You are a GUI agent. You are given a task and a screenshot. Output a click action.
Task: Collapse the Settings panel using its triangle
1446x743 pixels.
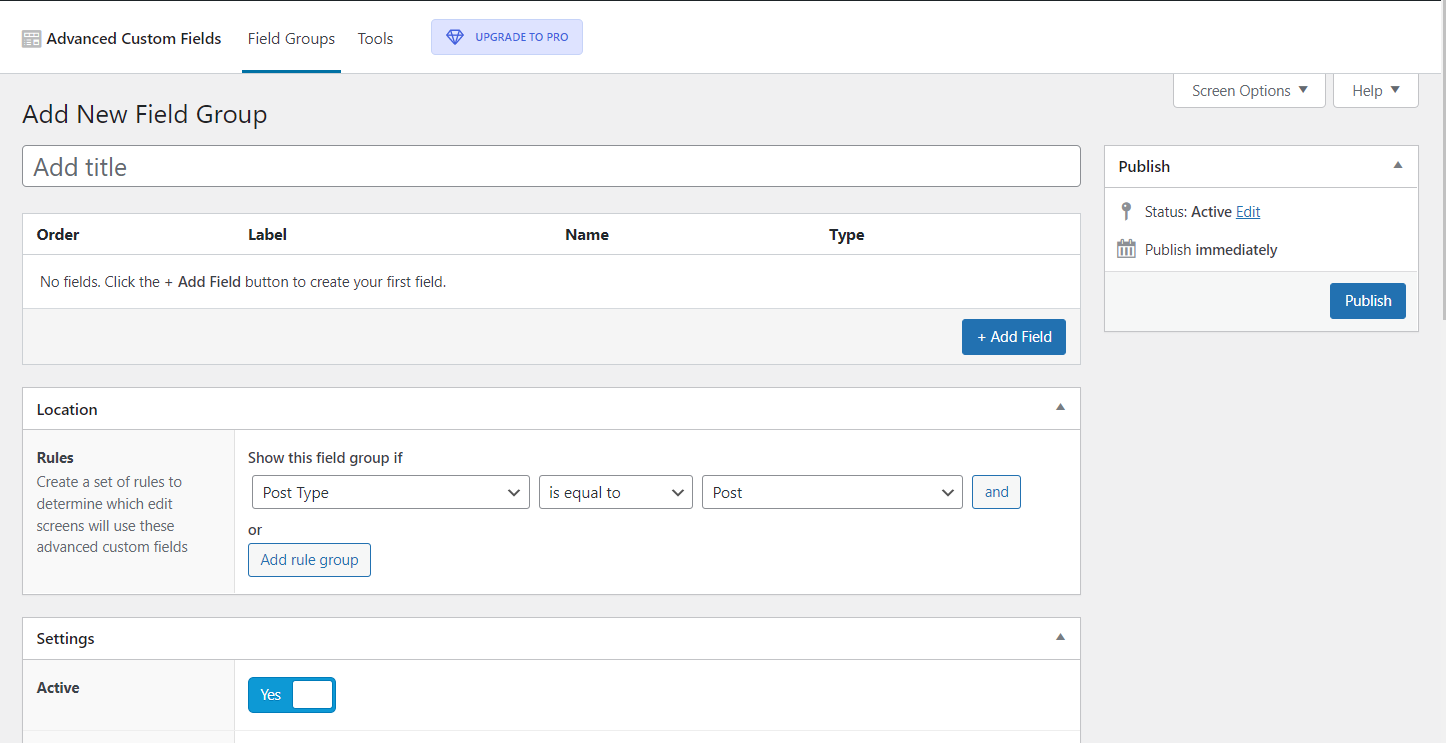[1060, 637]
